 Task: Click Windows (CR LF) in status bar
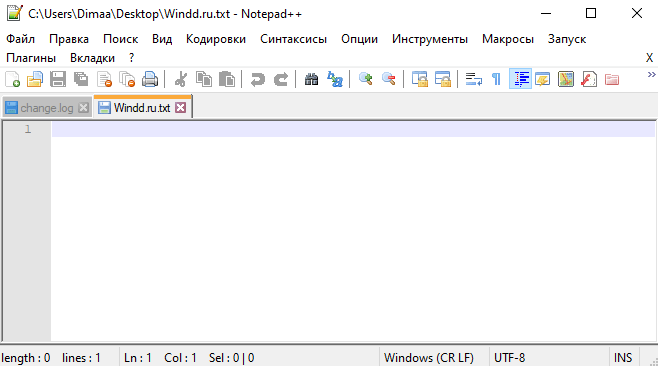coord(429,358)
